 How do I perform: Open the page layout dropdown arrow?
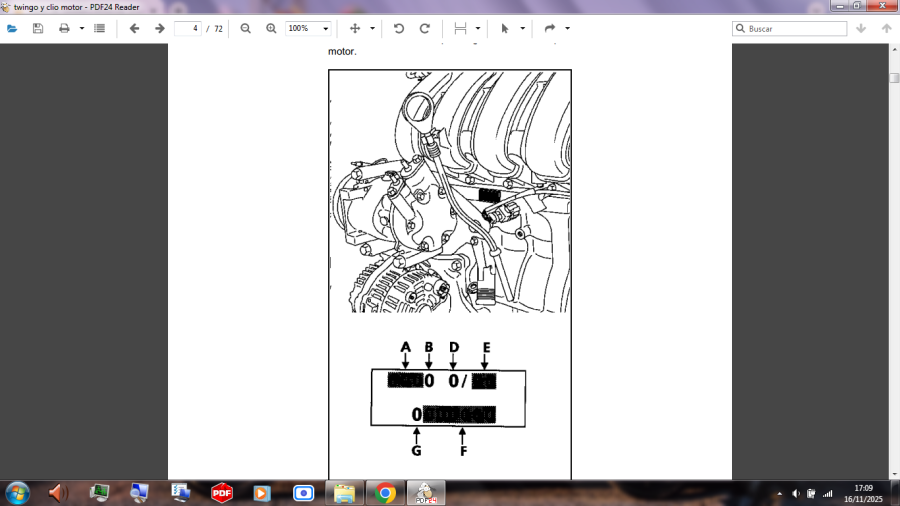[x=478, y=29]
